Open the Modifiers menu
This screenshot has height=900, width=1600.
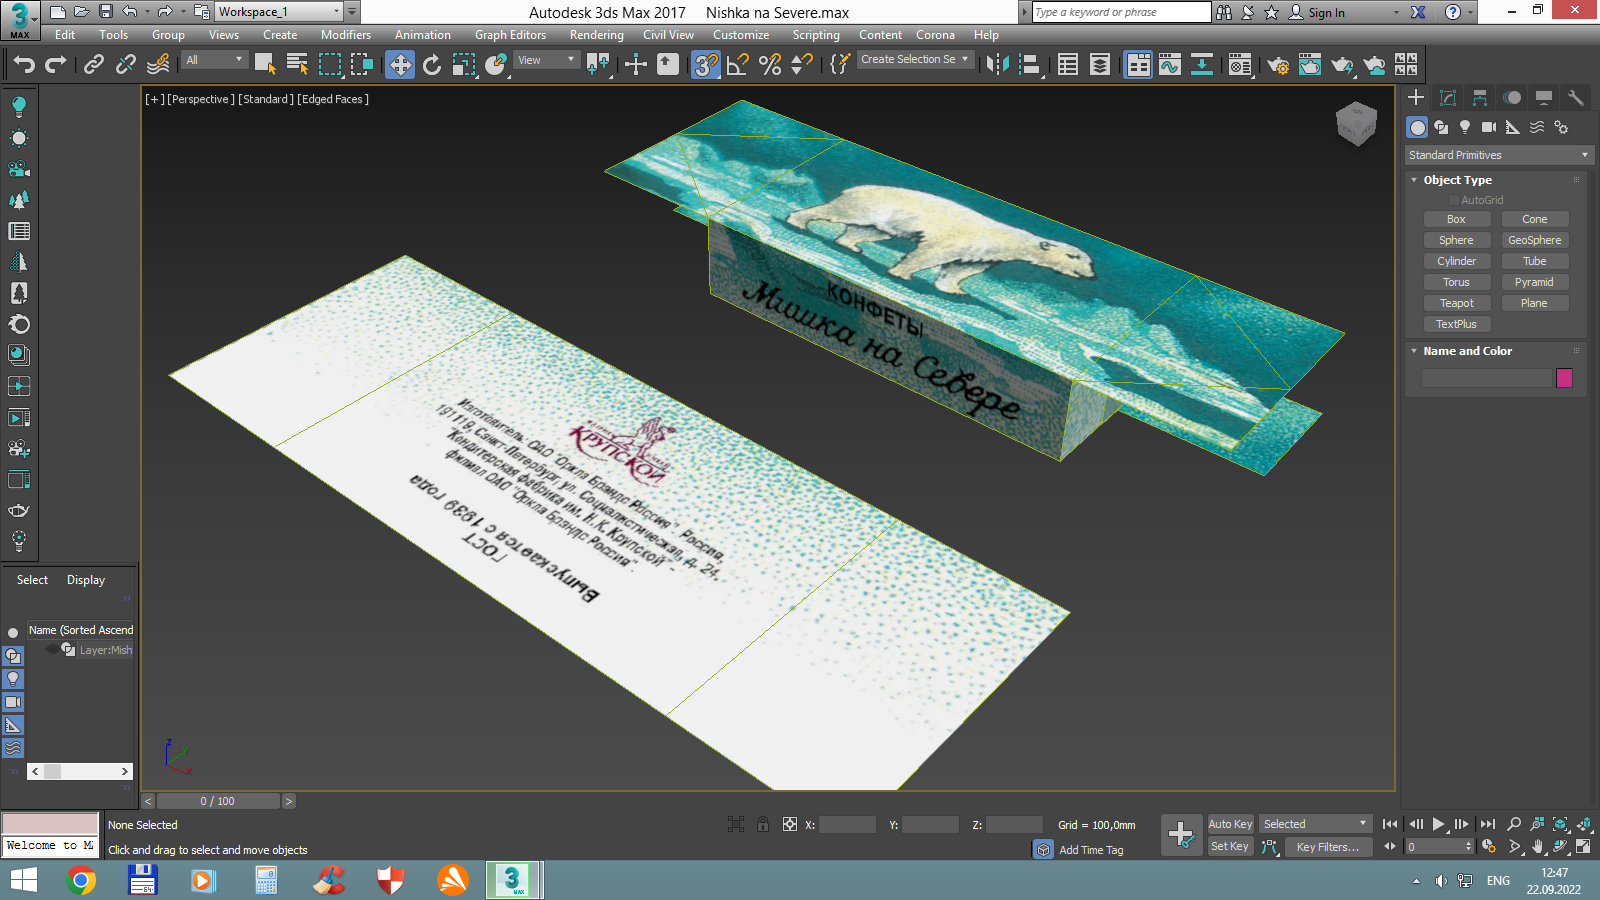pyautogui.click(x=346, y=35)
